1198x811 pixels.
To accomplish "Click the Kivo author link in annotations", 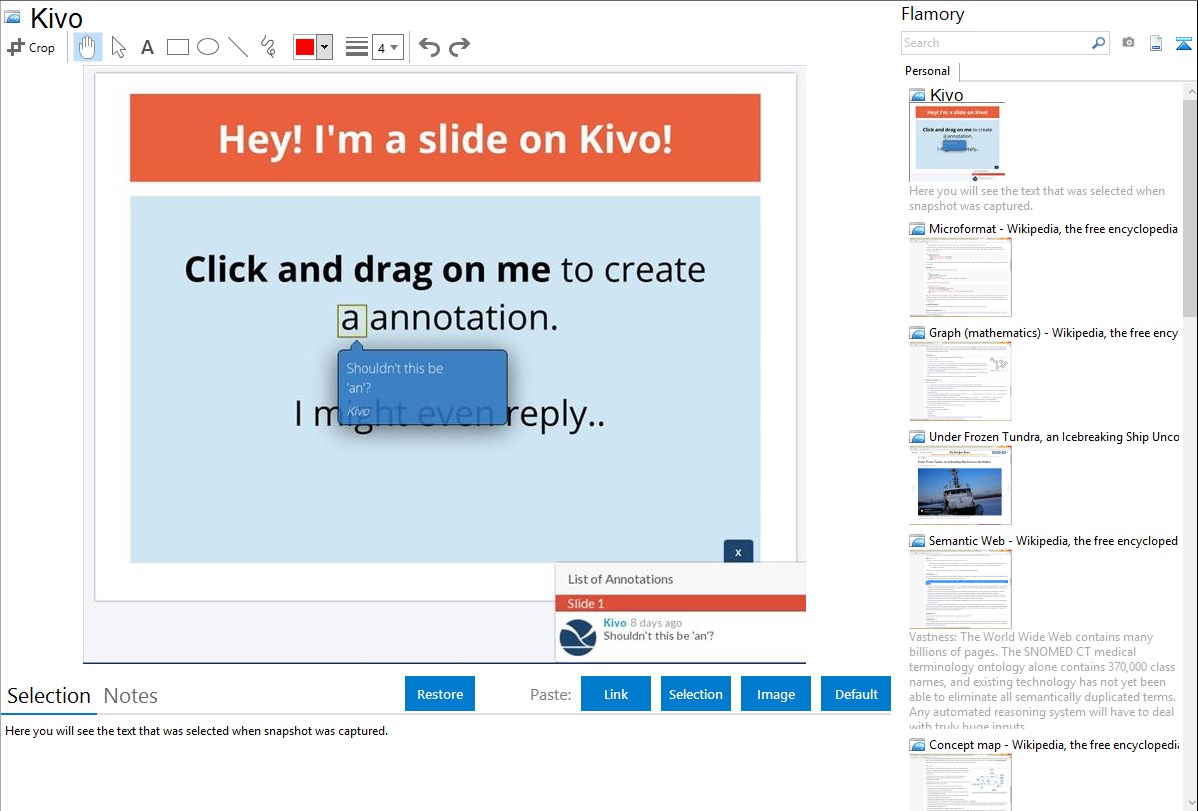I will [x=614, y=623].
